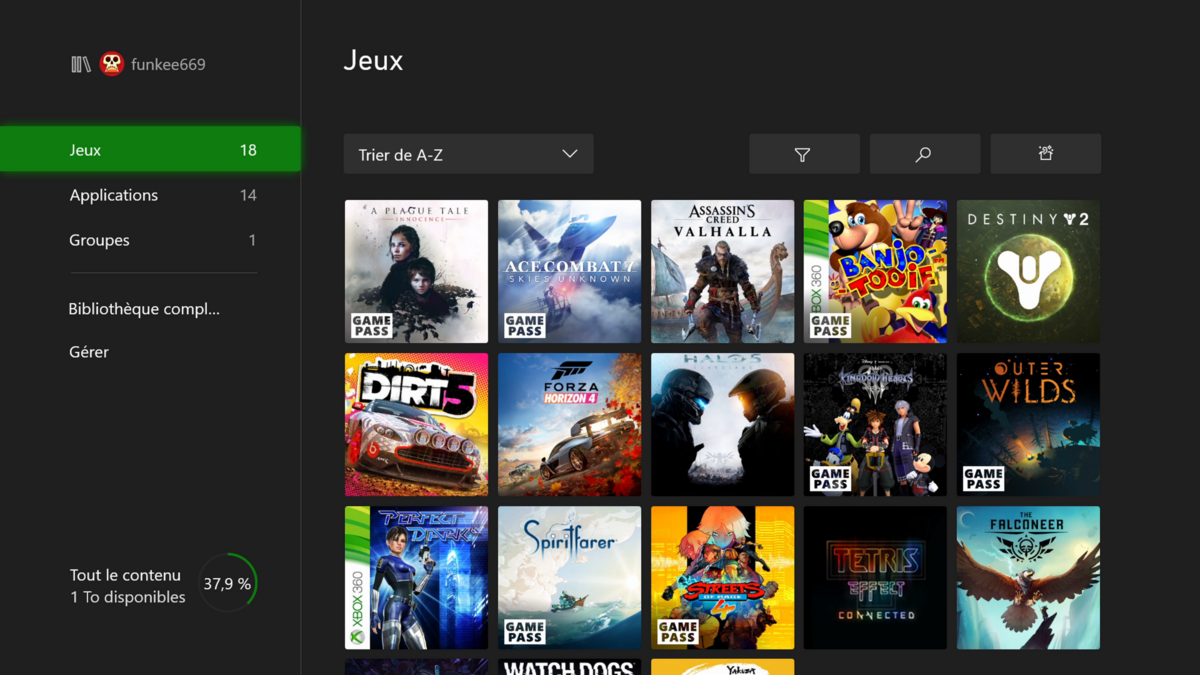Click the 37,9 % storage usage ring

[x=228, y=583]
